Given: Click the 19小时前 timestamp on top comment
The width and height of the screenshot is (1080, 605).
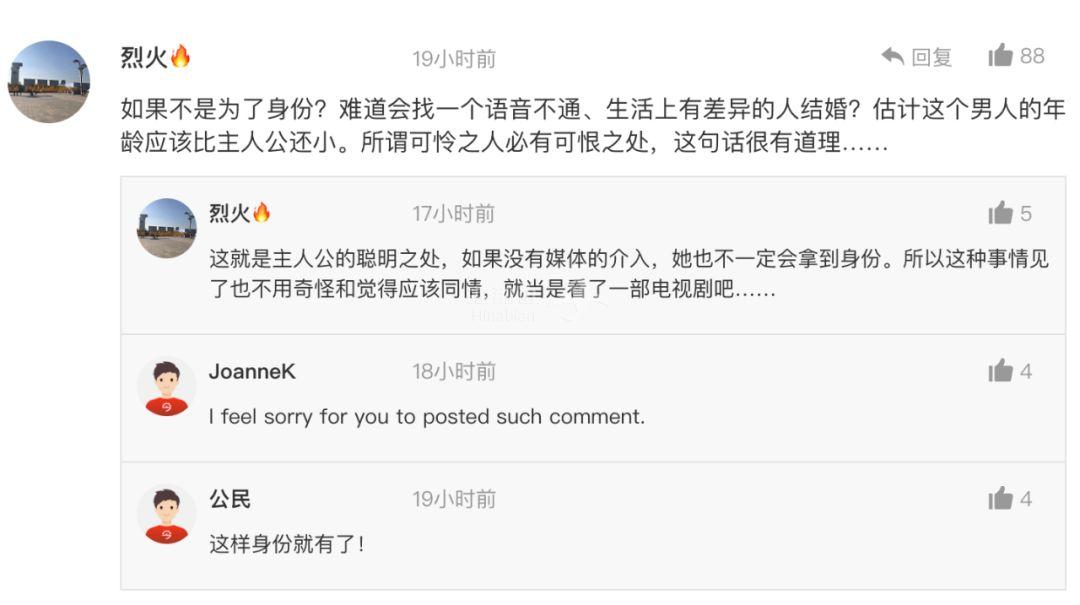Looking at the screenshot, I should click(455, 59).
